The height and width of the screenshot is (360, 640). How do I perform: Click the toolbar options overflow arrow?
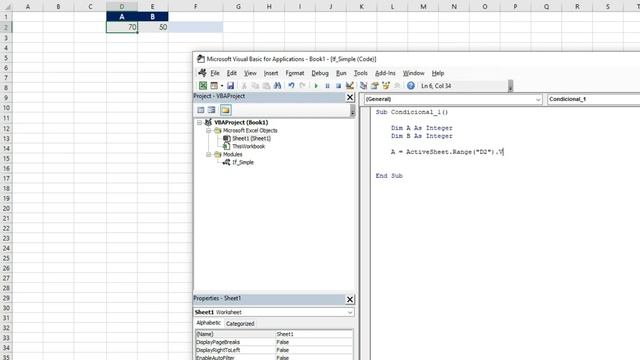click(x=510, y=86)
